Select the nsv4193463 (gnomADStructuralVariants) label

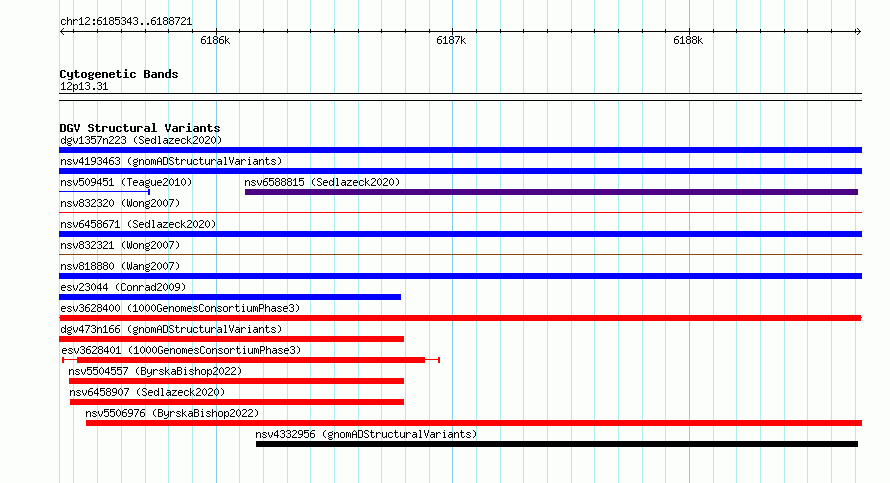[171, 161]
